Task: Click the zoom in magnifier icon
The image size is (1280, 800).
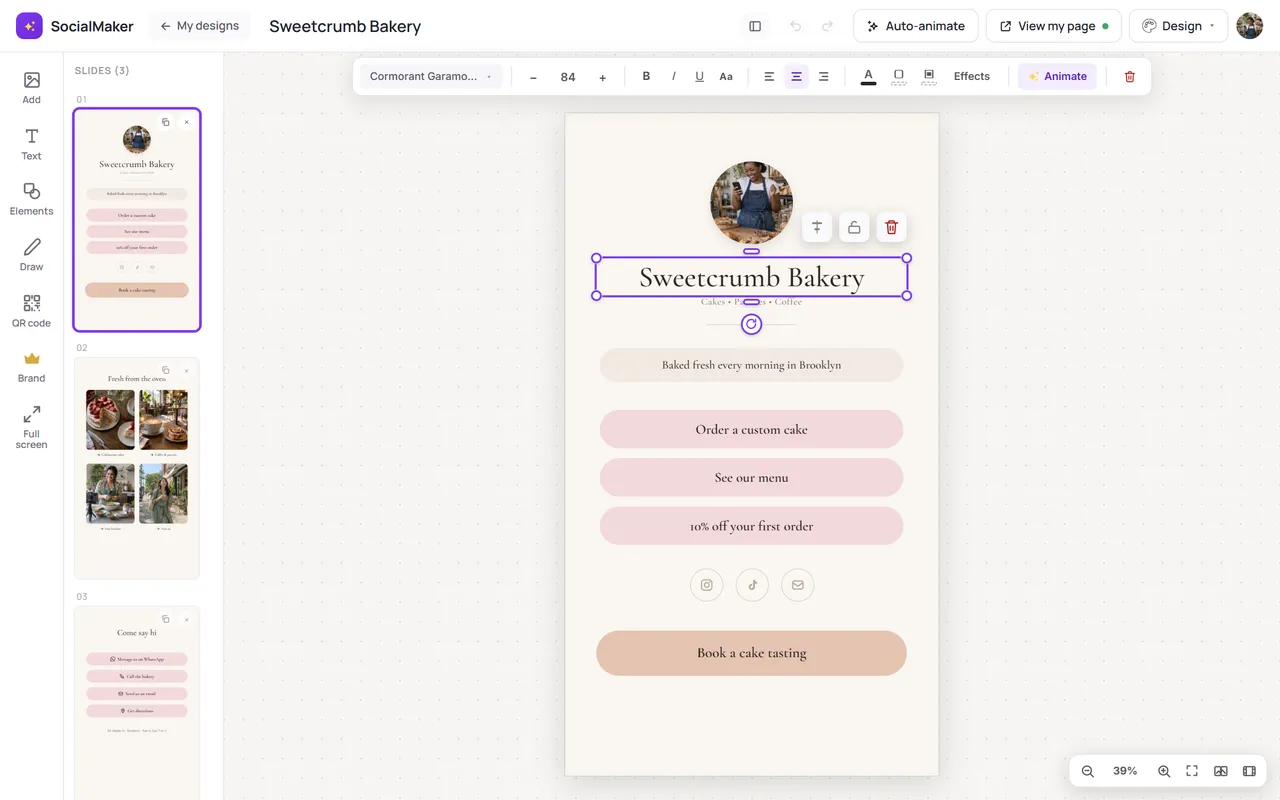Action: 1164,771
